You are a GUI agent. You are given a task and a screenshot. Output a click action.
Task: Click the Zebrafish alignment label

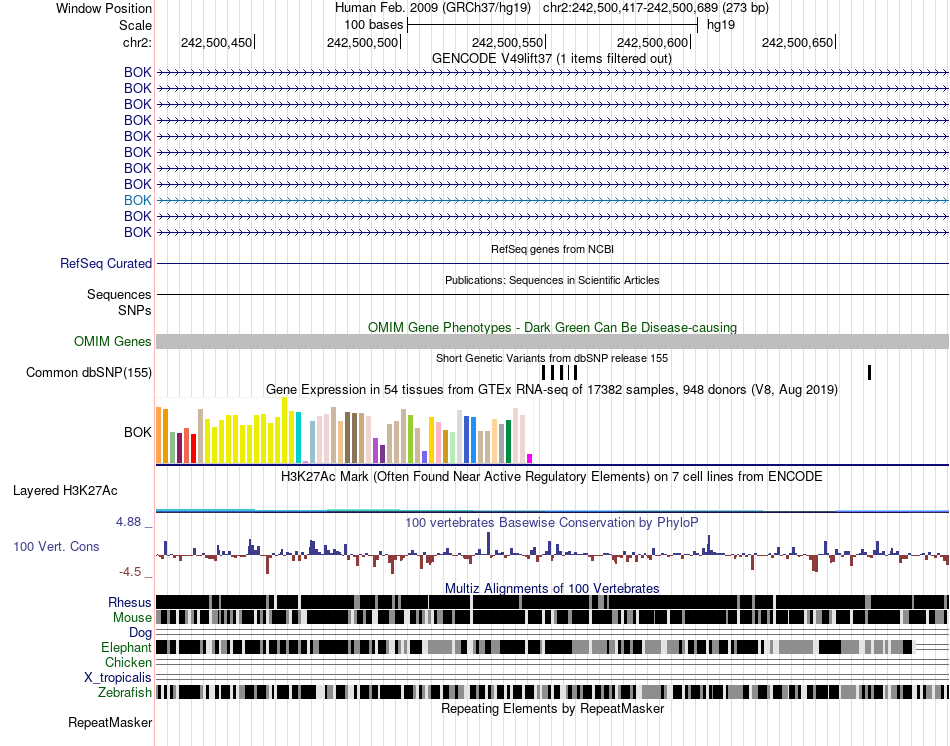[x=125, y=693]
